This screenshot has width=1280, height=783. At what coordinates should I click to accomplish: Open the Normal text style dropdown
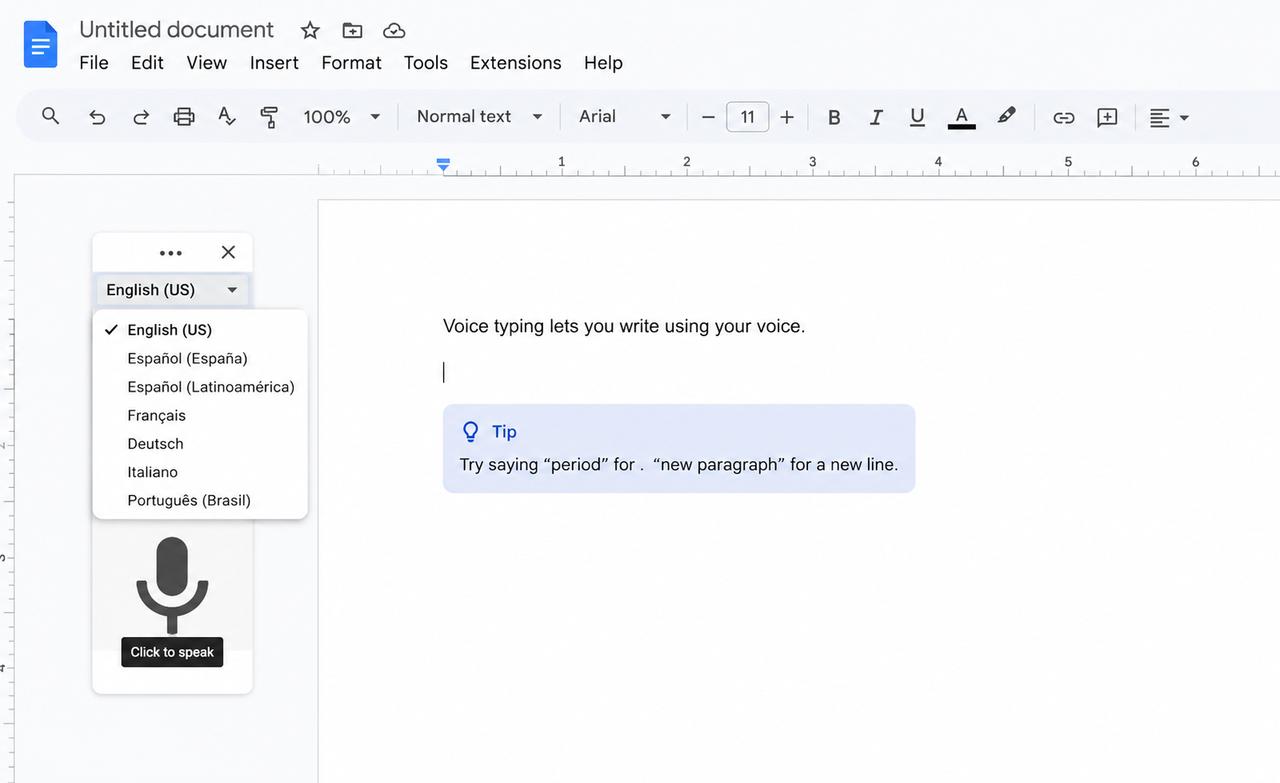(x=479, y=117)
